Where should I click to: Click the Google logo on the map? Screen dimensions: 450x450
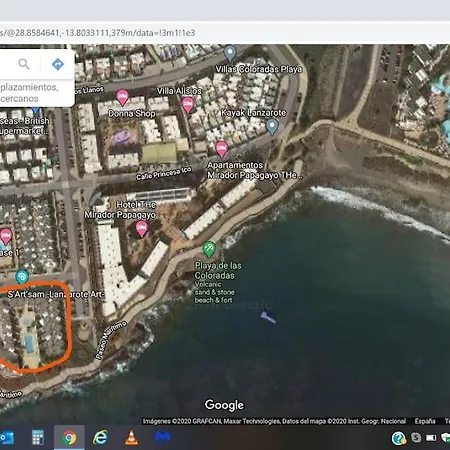coord(224,405)
